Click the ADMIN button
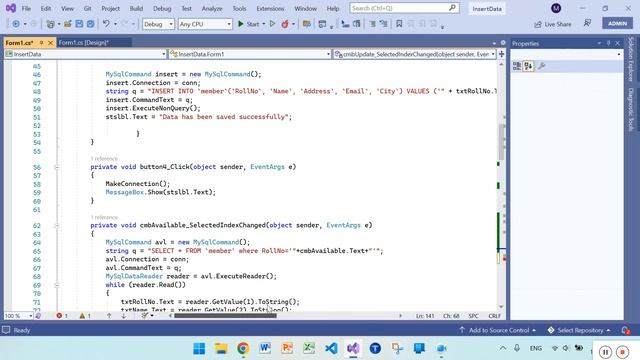 tap(617, 23)
